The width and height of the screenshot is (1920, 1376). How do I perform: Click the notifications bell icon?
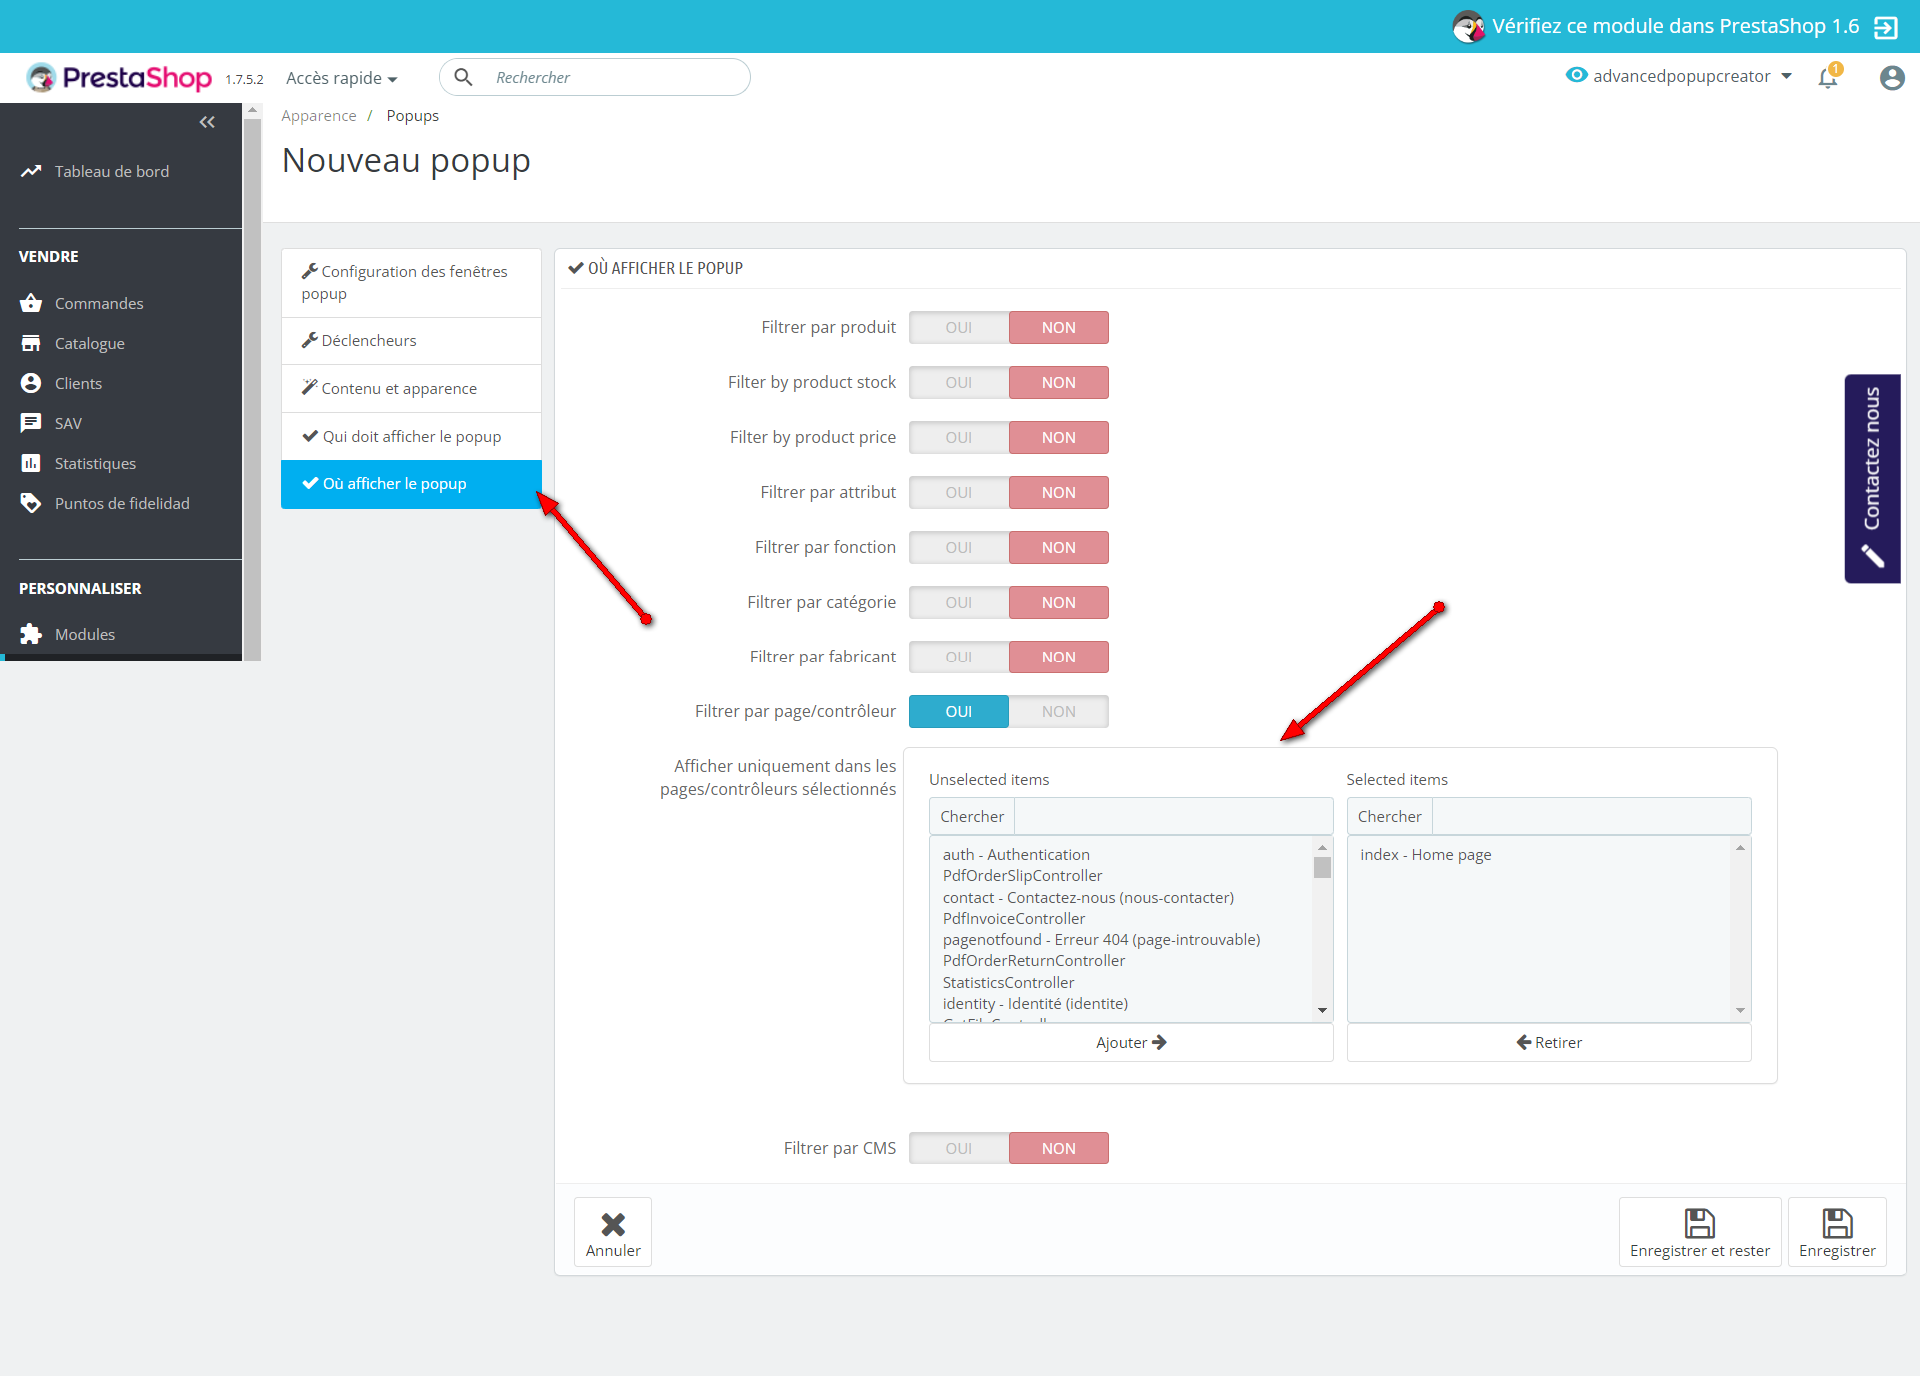(1828, 77)
